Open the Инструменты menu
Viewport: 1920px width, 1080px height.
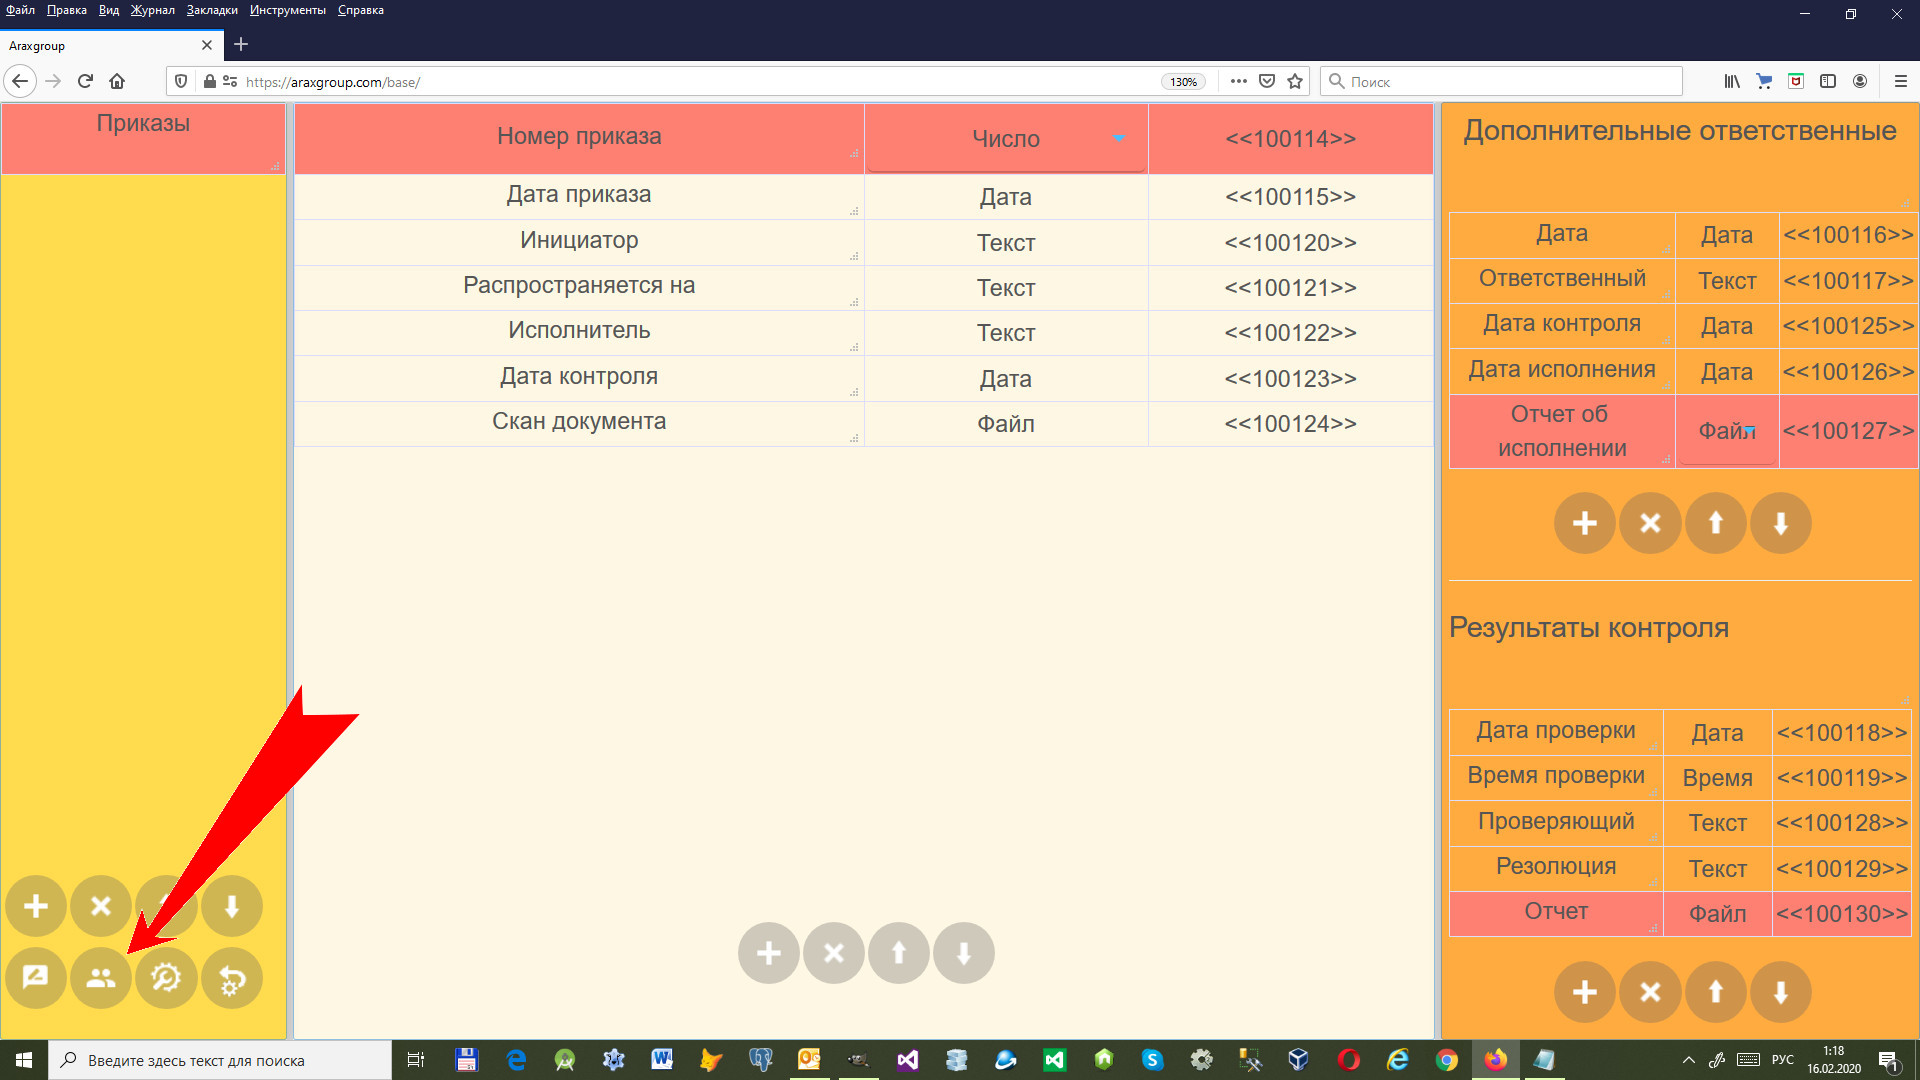click(287, 10)
